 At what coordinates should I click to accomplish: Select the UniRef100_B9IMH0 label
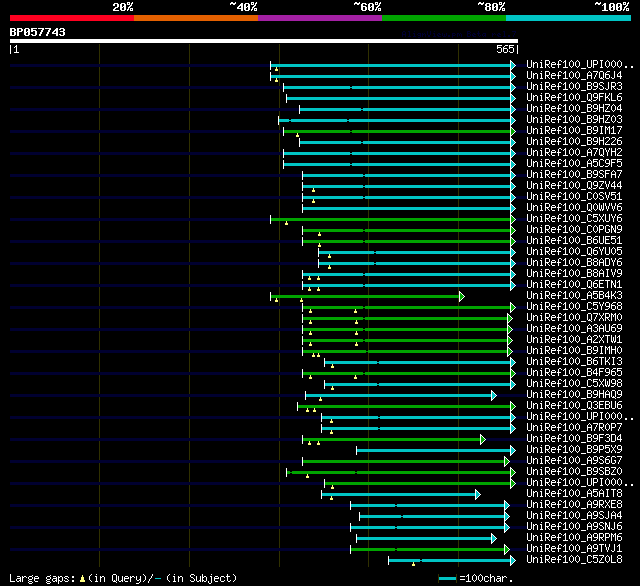574,351
